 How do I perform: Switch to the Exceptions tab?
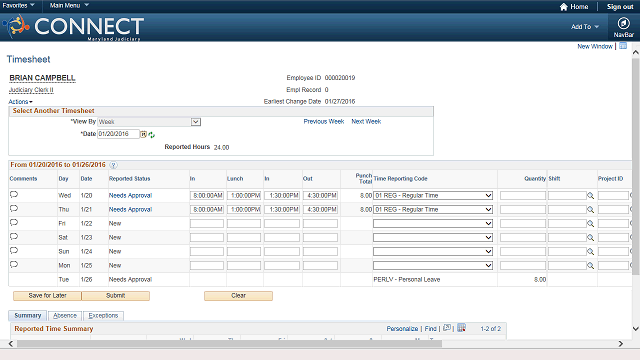[x=103, y=316]
